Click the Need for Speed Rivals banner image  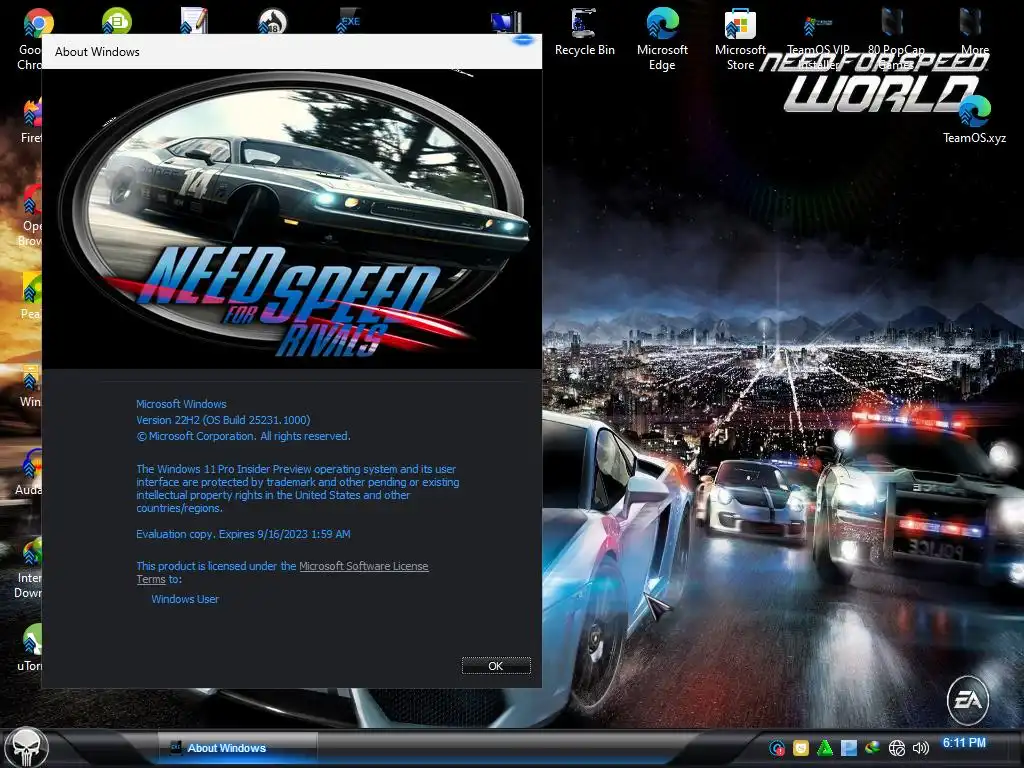click(292, 218)
